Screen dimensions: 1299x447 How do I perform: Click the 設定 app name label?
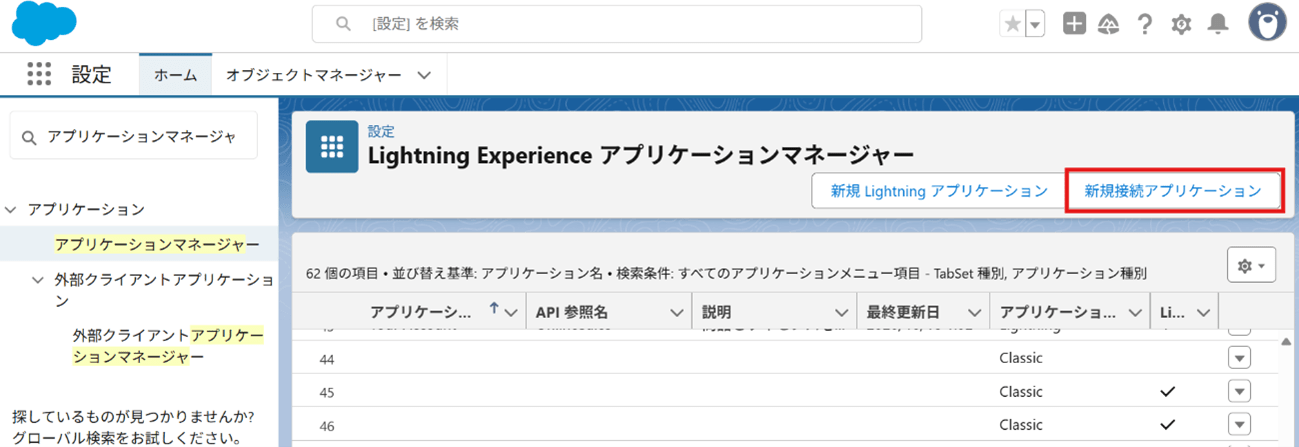[91, 75]
